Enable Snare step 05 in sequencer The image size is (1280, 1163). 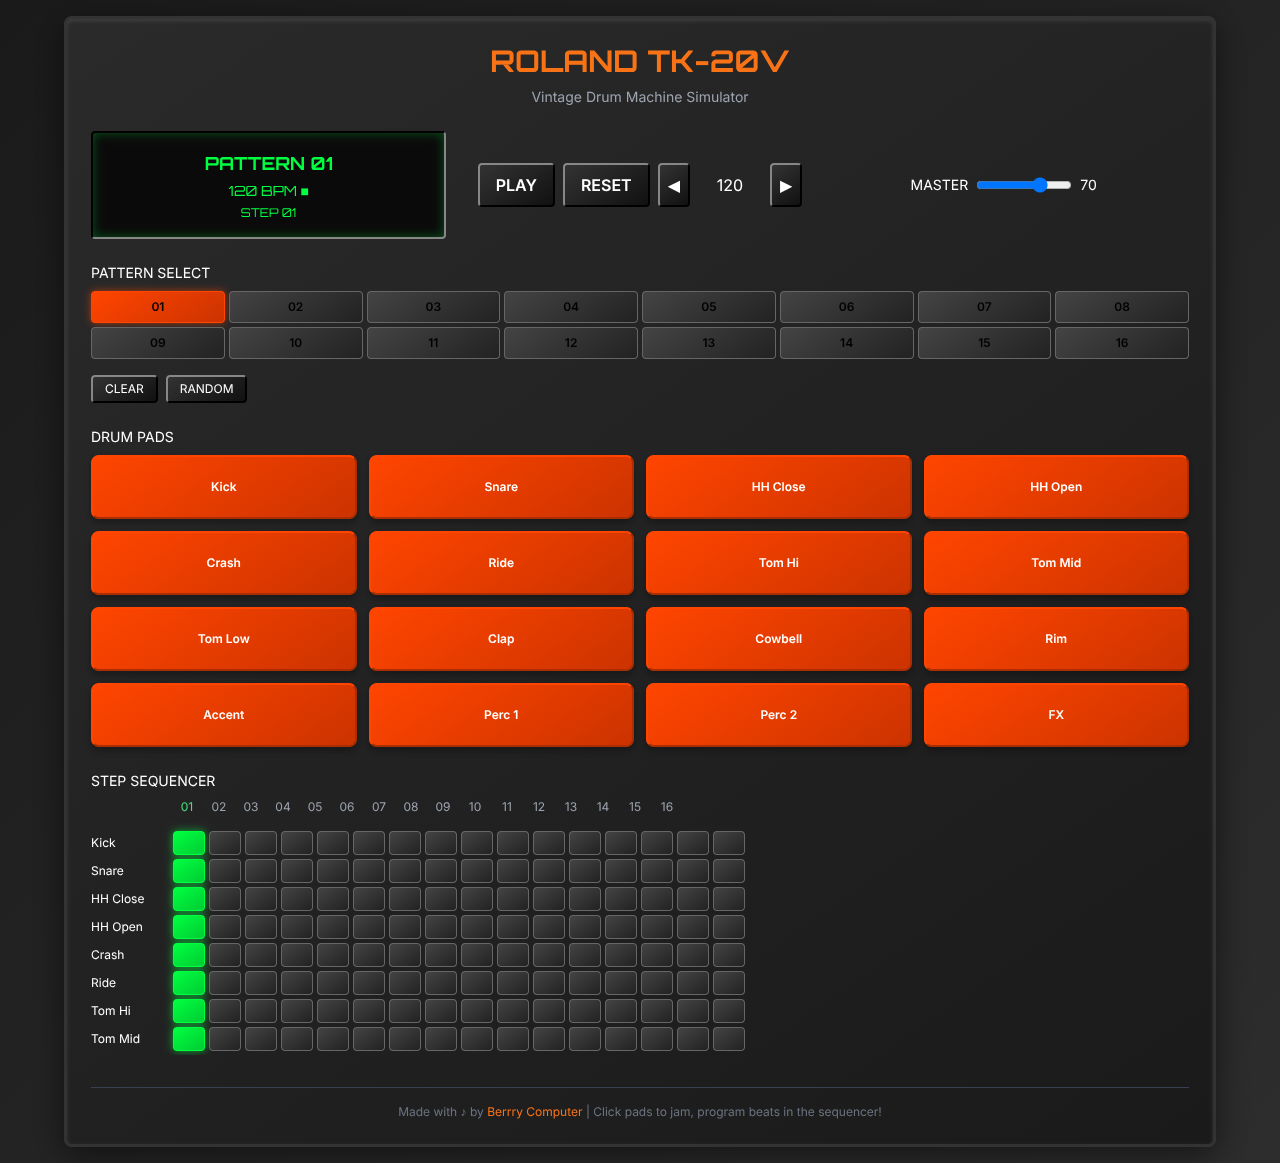pyautogui.click(x=333, y=871)
